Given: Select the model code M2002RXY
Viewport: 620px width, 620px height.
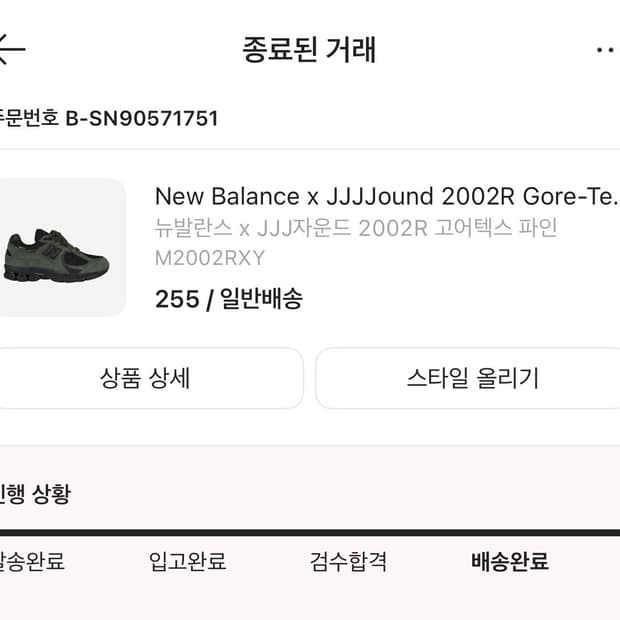Looking at the screenshot, I should click(x=210, y=258).
